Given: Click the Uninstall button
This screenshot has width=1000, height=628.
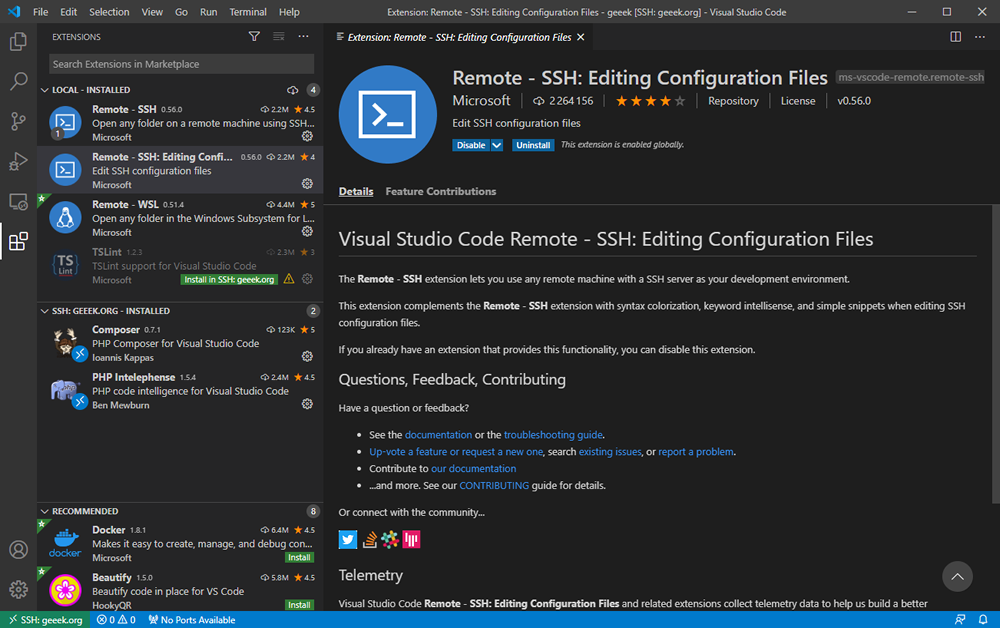Looking at the screenshot, I should 533,145.
